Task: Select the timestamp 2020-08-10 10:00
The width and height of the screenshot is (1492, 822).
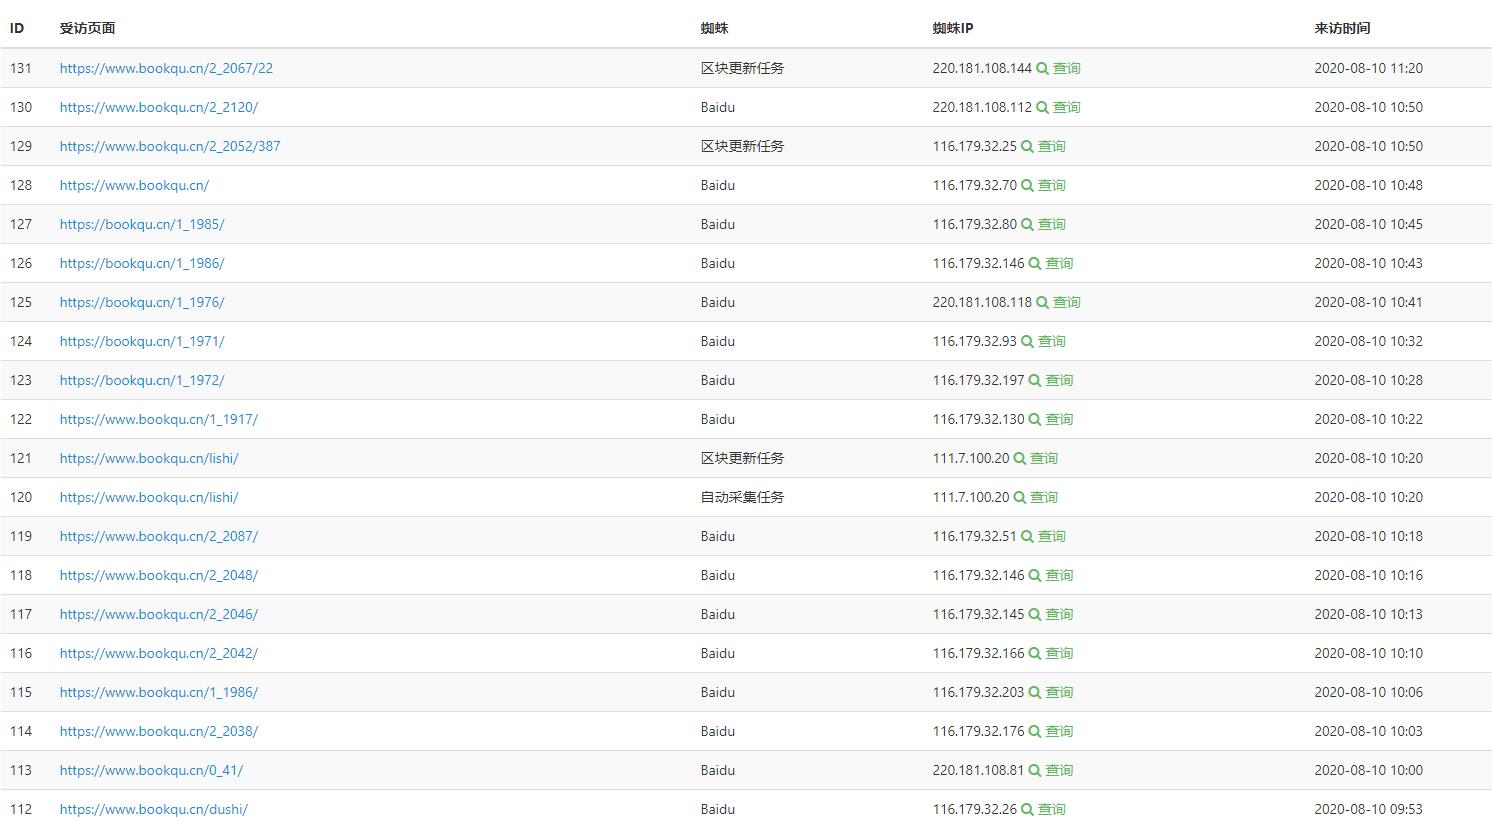Action: coord(1368,770)
